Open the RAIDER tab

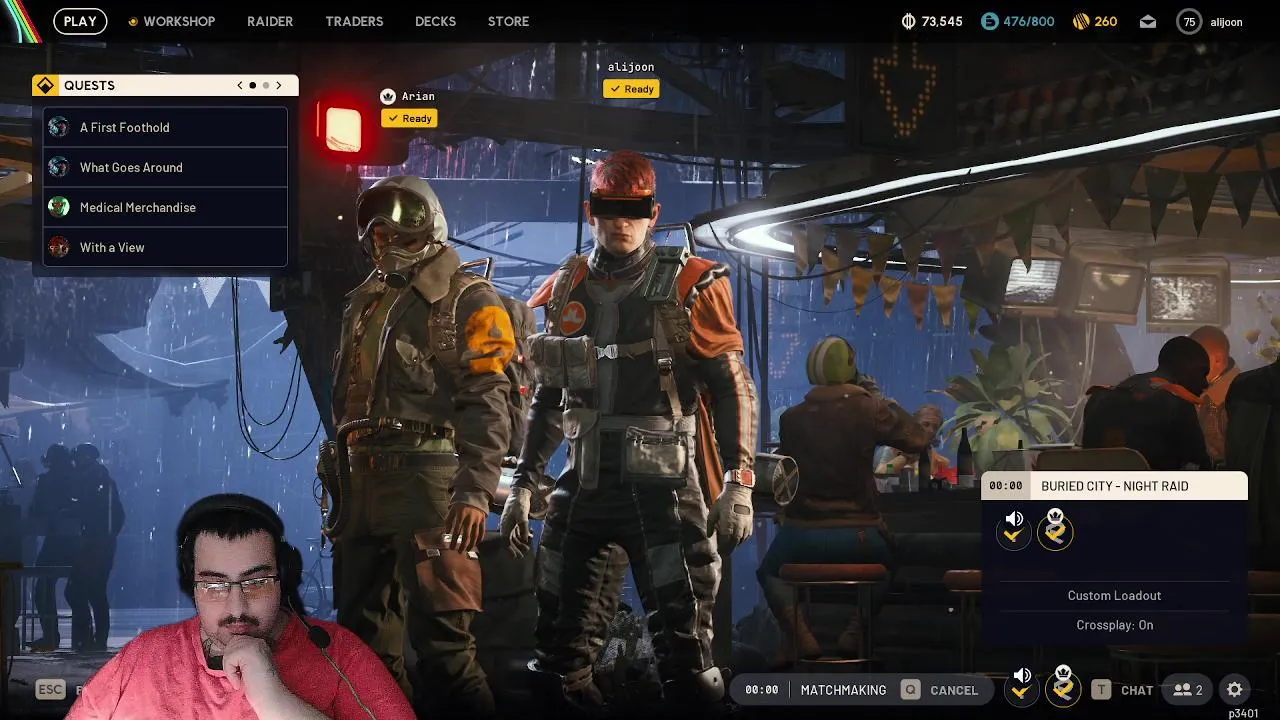(270, 21)
